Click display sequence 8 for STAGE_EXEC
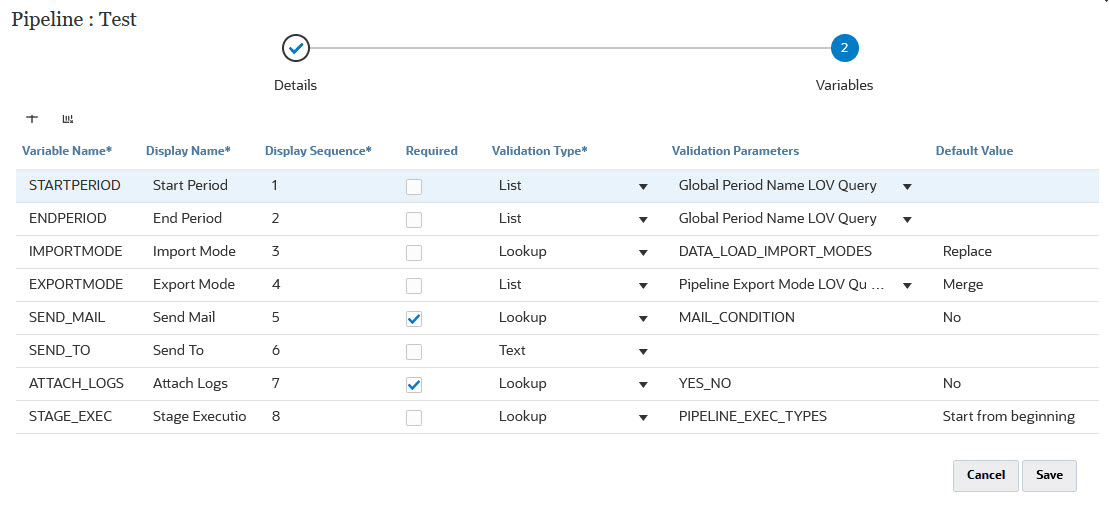1109x507 pixels. 276,416
